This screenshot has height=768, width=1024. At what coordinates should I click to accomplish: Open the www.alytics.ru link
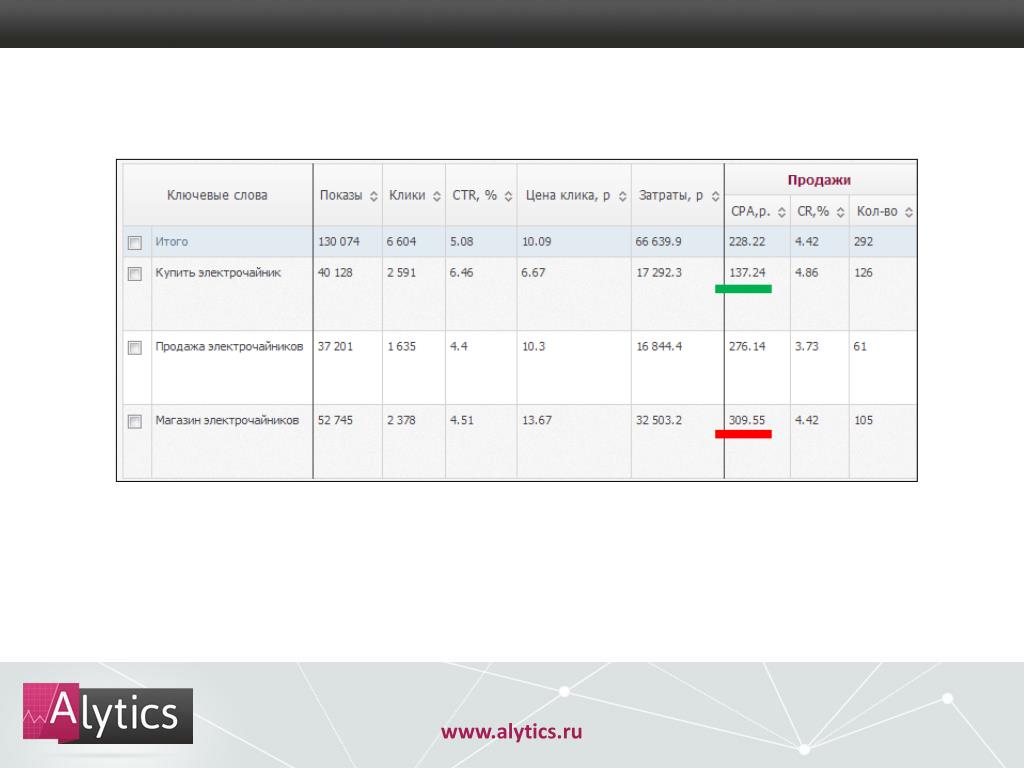tap(511, 731)
